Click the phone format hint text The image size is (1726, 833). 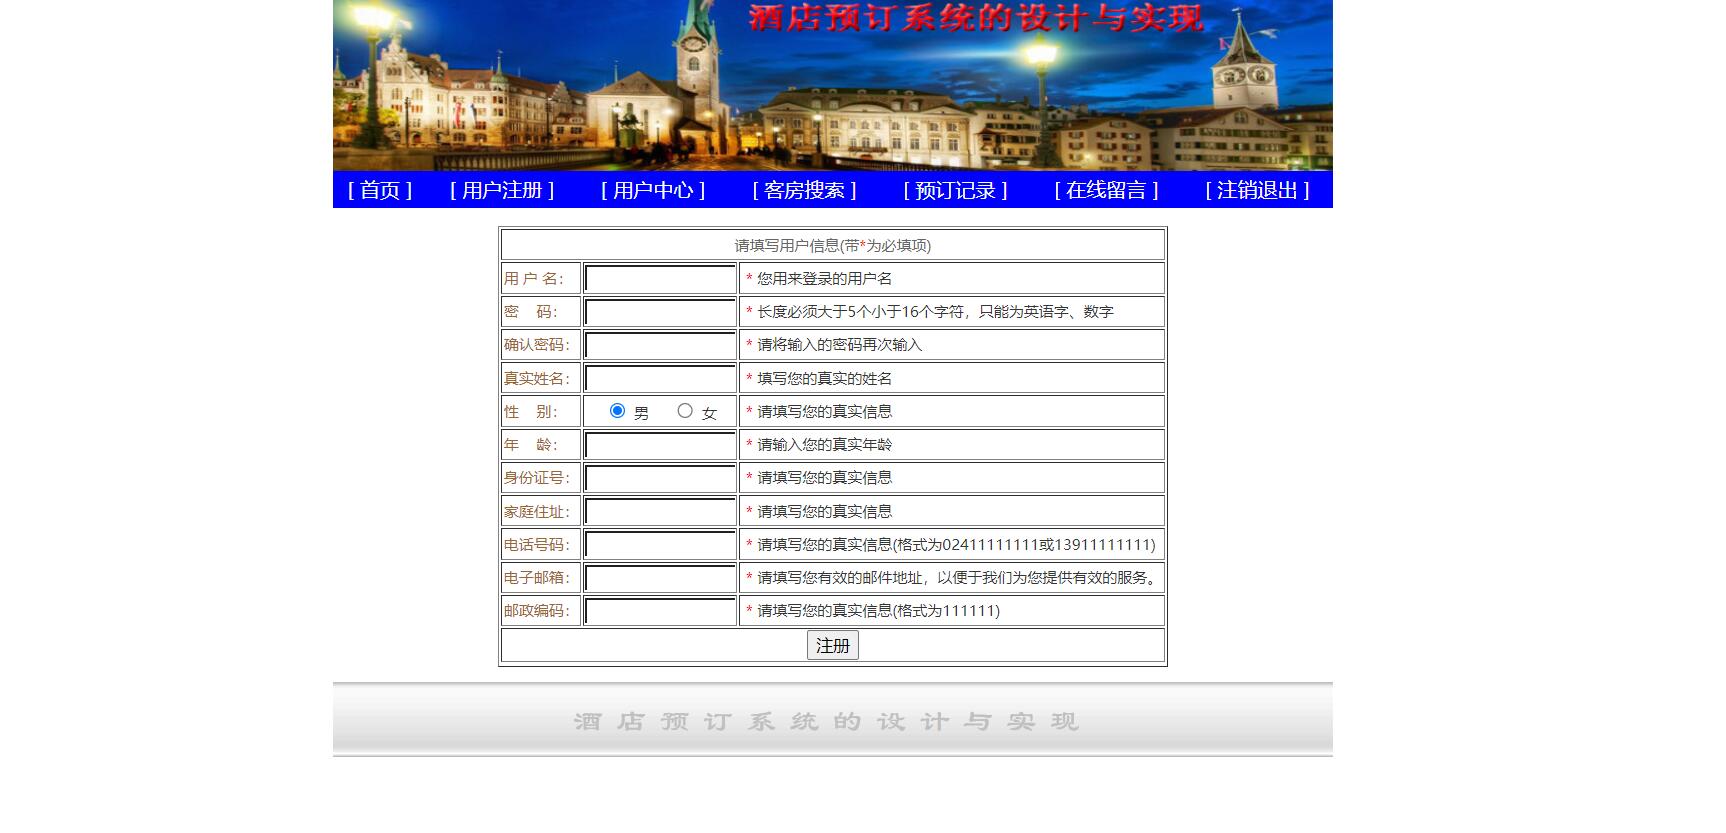pyautogui.click(x=956, y=545)
